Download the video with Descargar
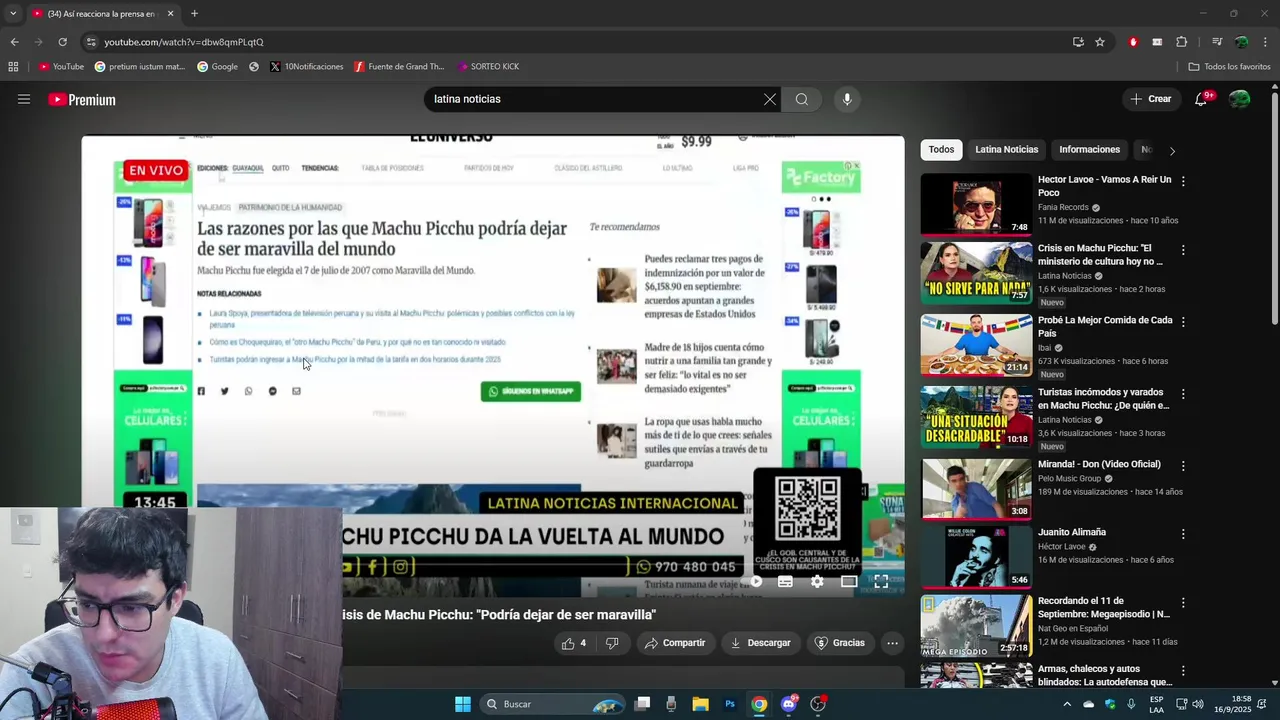This screenshot has height=720, width=1280. (761, 643)
